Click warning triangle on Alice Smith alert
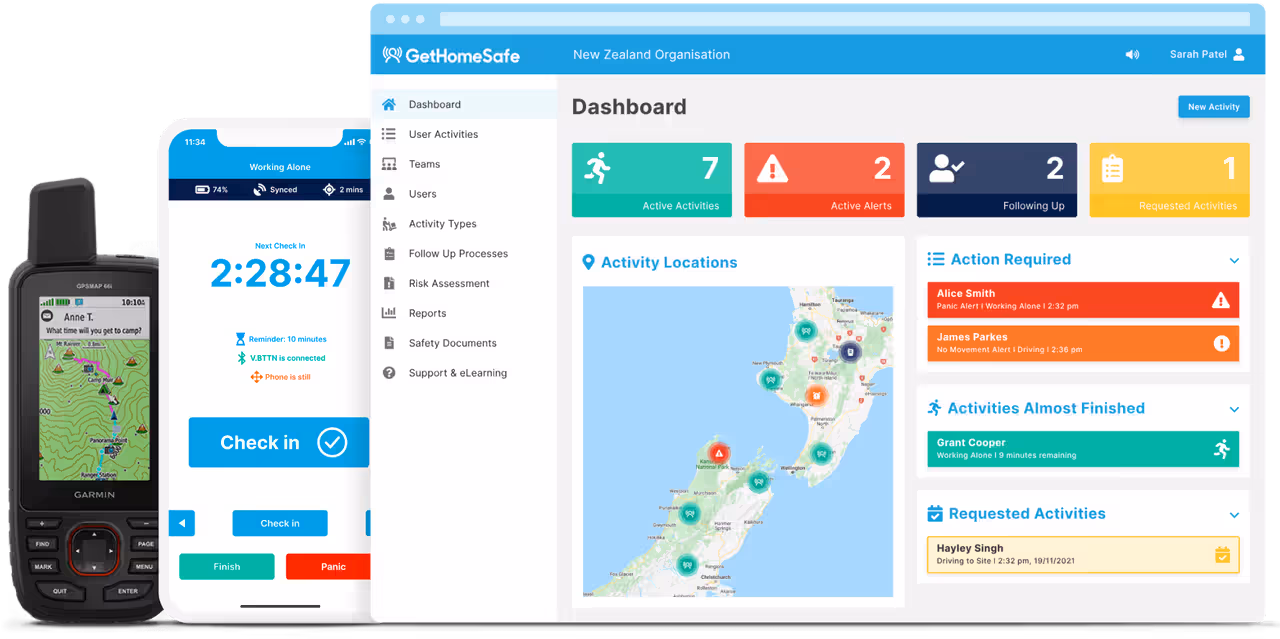This screenshot has height=639, width=1280. point(1220,300)
